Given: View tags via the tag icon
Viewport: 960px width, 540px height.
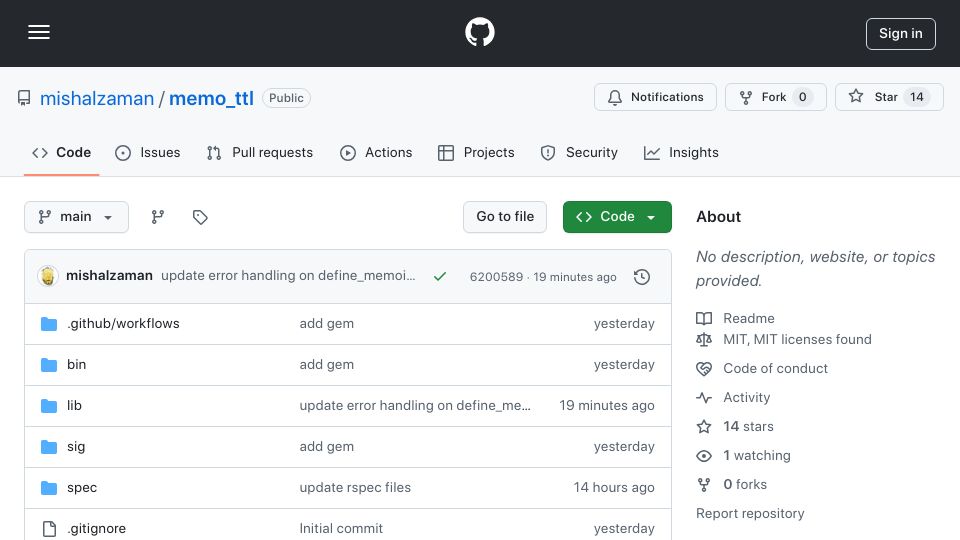Looking at the screenshot, I should click(x=200, y=217).
